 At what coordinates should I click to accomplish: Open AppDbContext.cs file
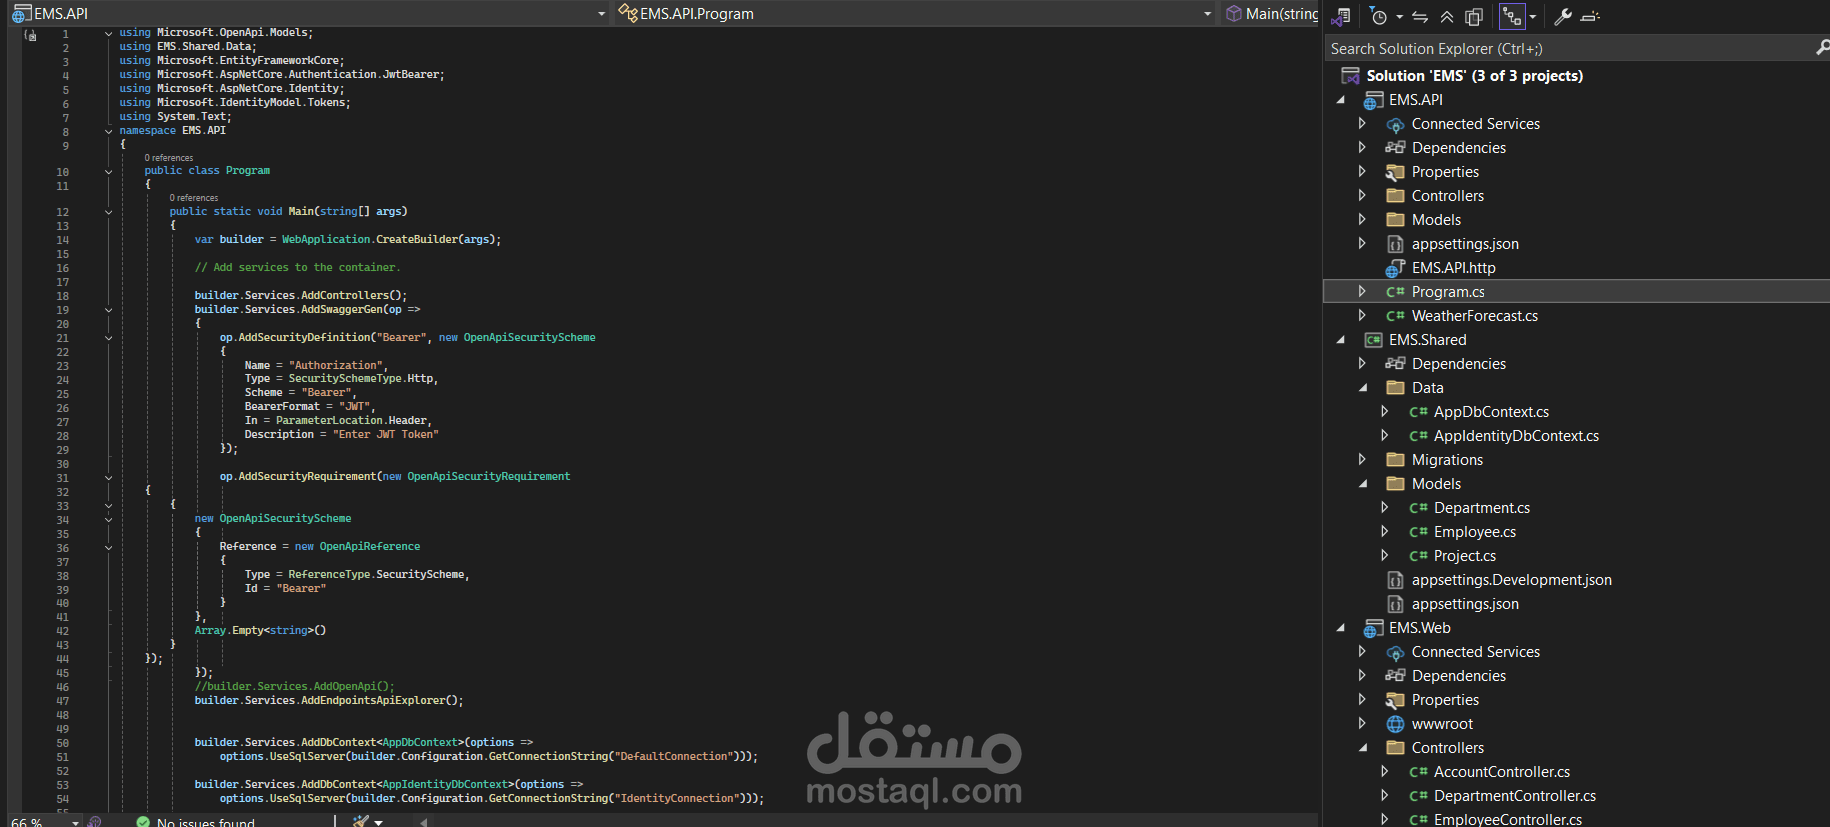click(1491, 412)
